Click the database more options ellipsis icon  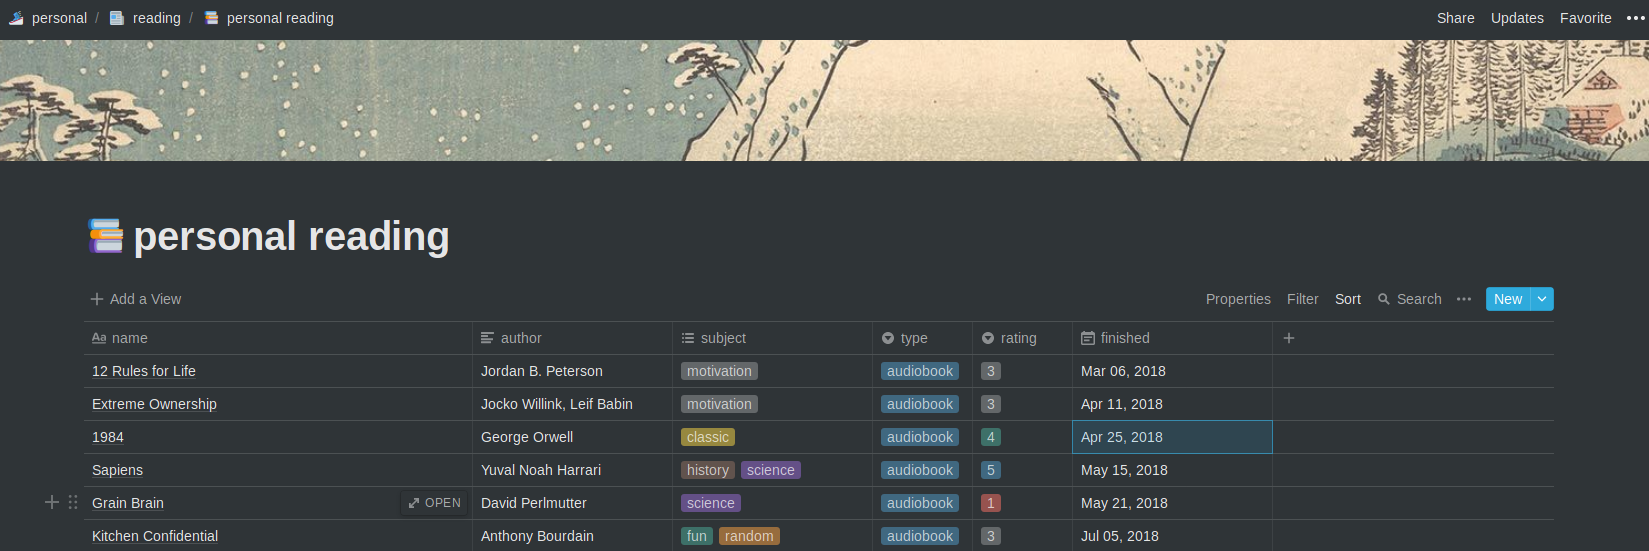click(1464, 299)
